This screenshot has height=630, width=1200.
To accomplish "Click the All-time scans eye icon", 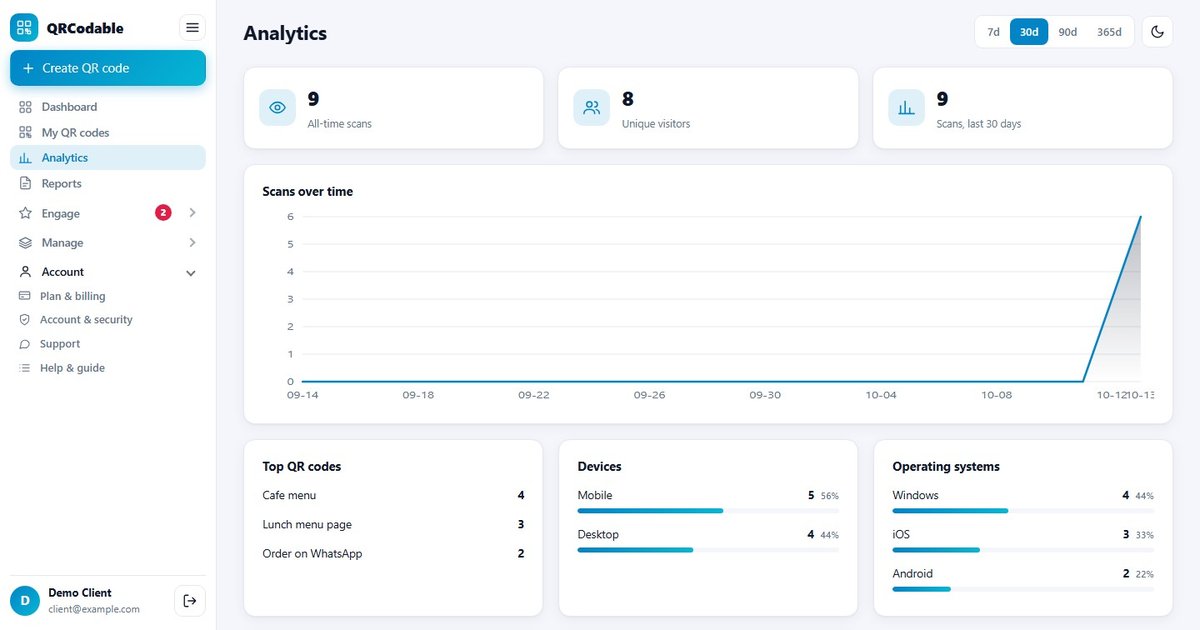I will (x=278, y=108).
